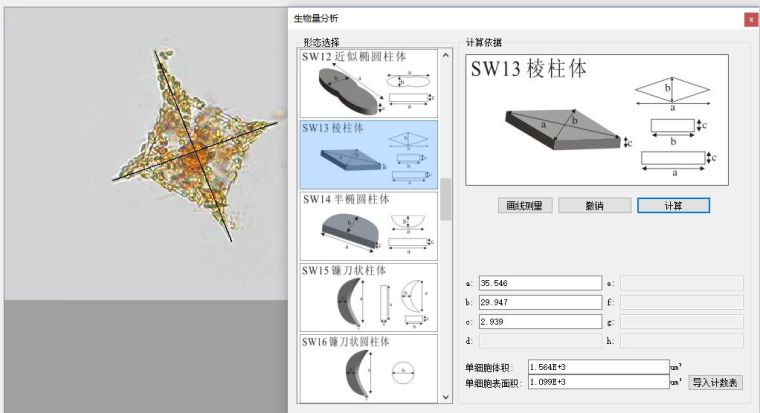Viewport: 760px width, 413px height.
Task: Click the star-shaped cell in microscope image
Action: 187,155
